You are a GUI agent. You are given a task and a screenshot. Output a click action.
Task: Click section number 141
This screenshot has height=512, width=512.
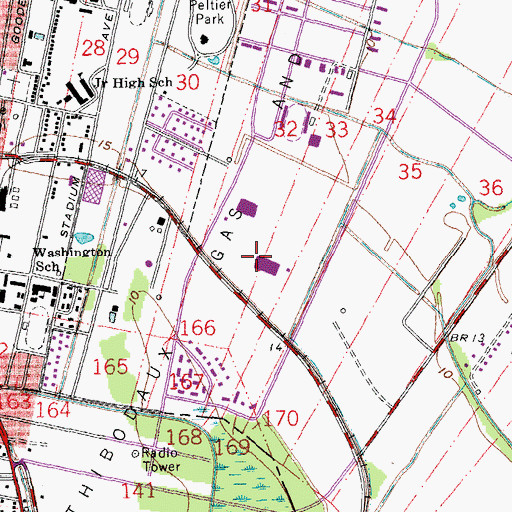[x=138, y=490]
